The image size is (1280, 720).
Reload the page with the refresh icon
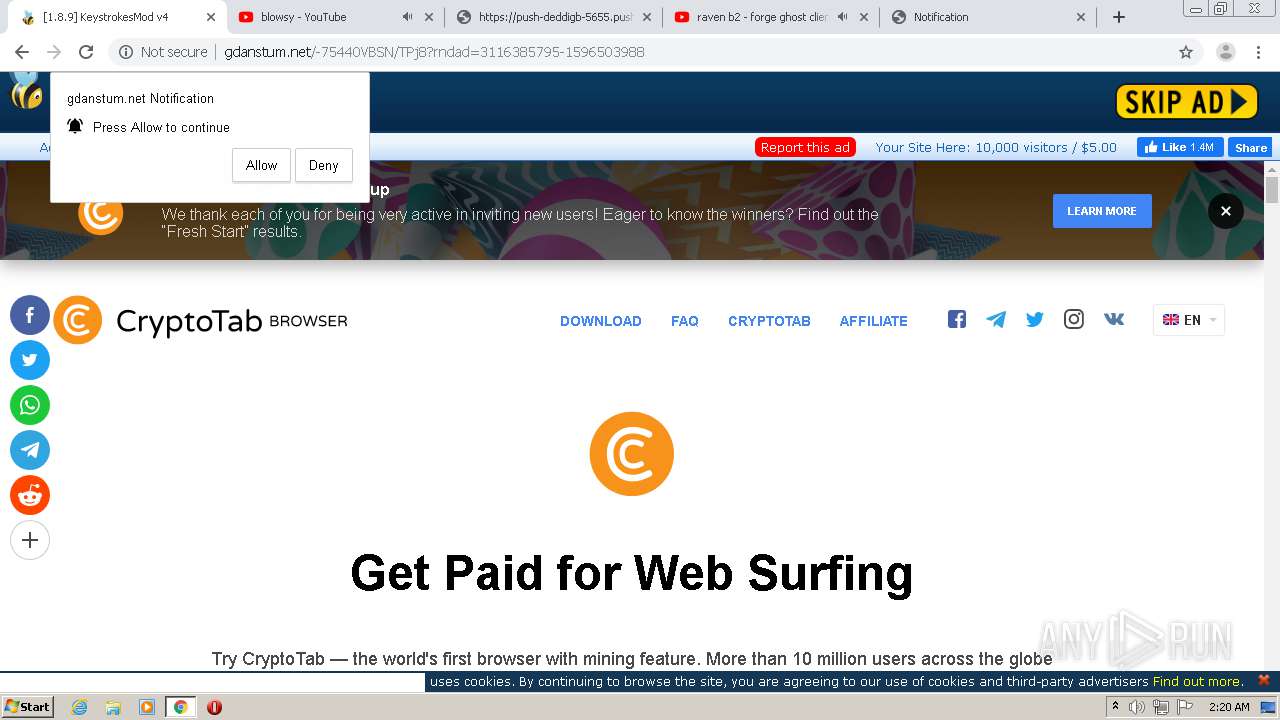pyautogui.click(x=86, y=52)
